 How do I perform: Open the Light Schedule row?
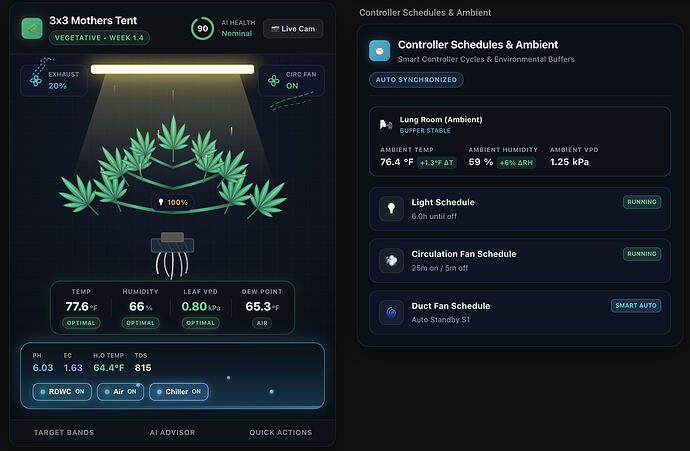(x=520, y=209)
